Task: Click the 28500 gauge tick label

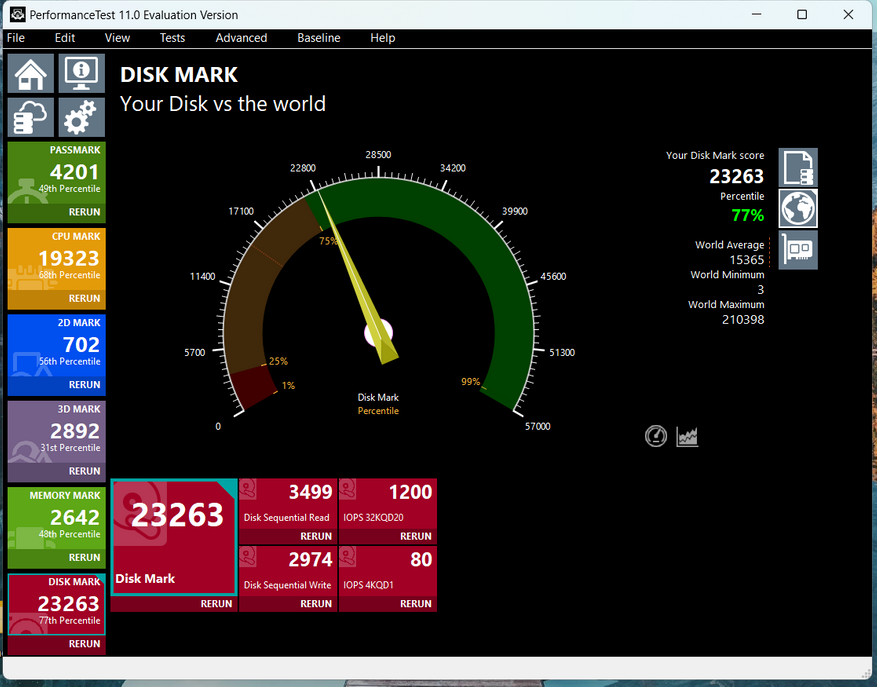Action: tap(378, 154)
